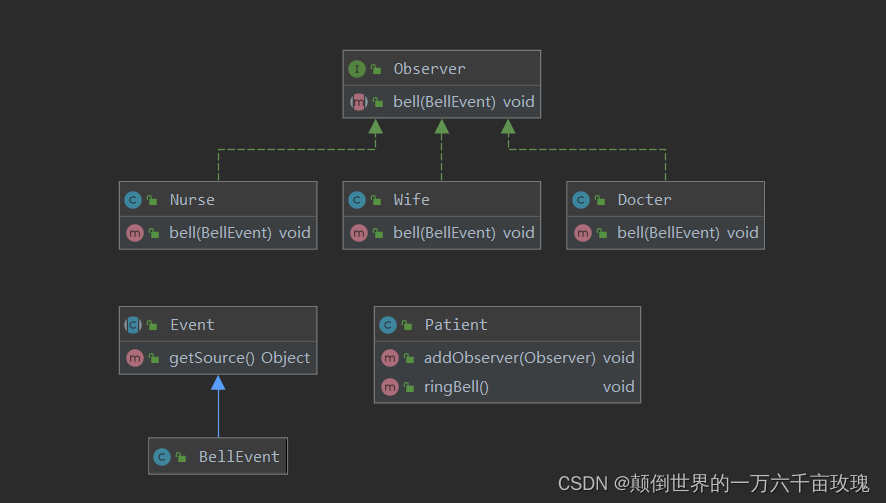This screenshot has height=503, width=886.
Task: Click the ringBell method icon
Action: (x=388, y=387)
